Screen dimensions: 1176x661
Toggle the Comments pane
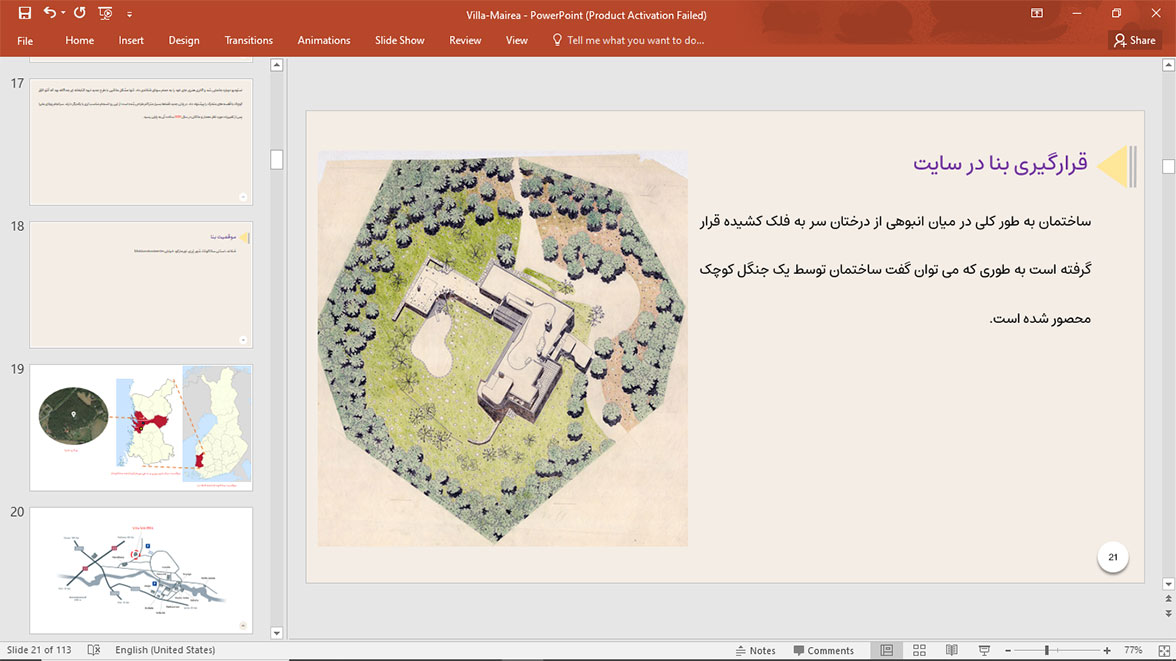[824, 650]
